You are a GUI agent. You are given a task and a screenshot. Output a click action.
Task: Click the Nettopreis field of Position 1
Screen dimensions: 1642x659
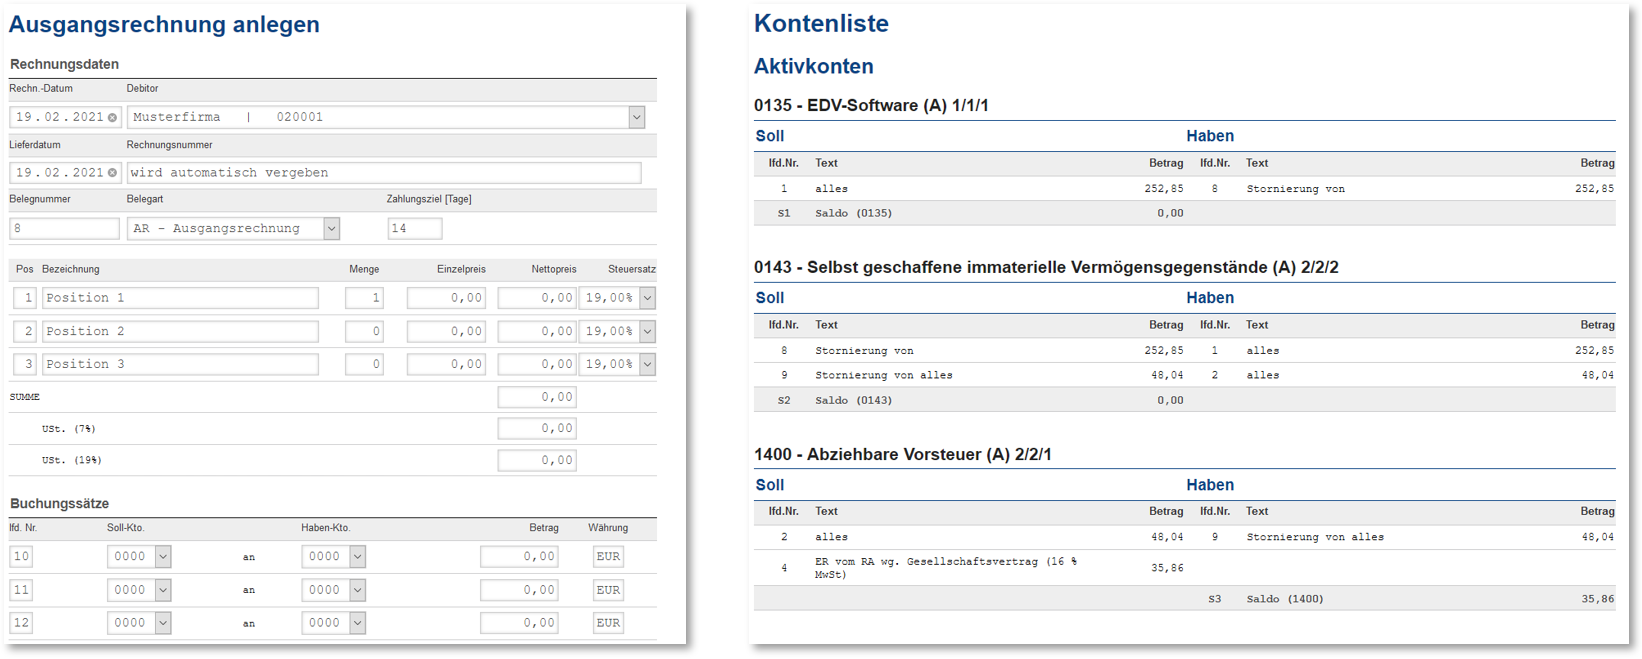coord(537,298)
